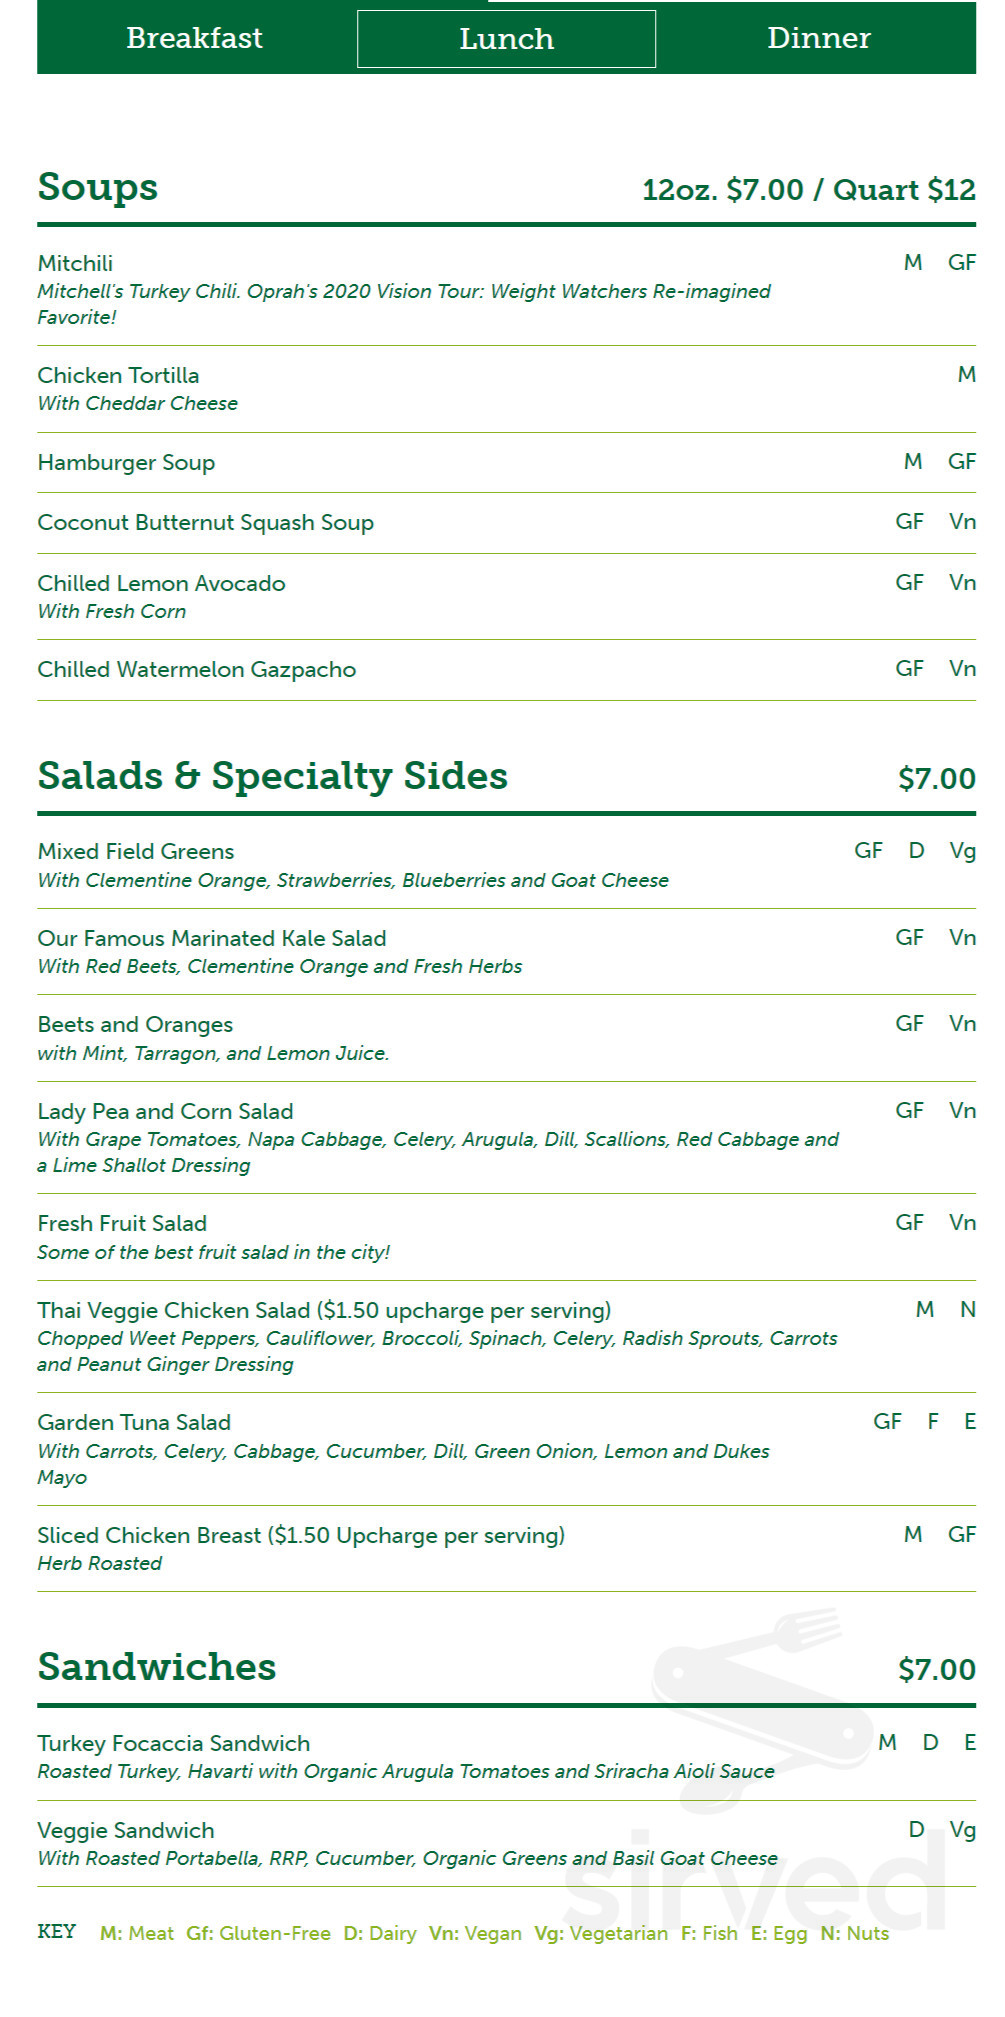The width and height of the screenshot is (1005, 2017).
Task: Click the GF label next to Mitchili
Action: (962, 263)
